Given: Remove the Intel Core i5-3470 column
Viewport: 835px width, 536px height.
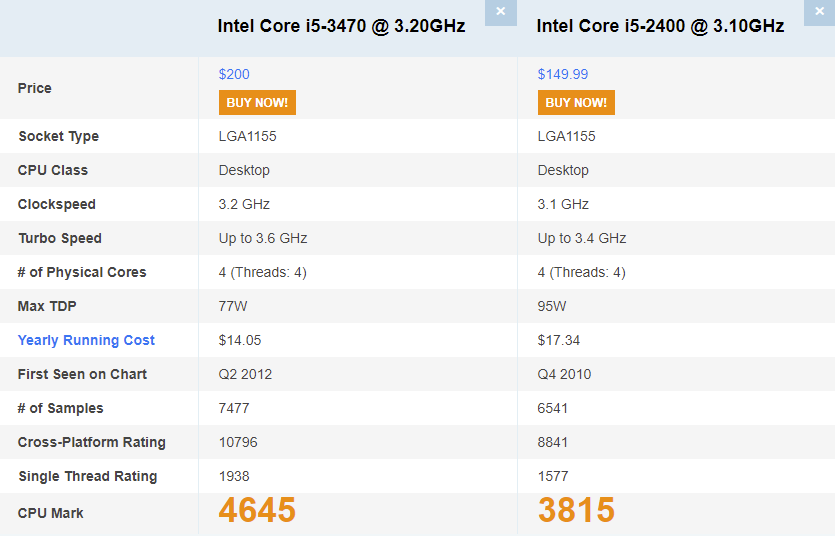Looking at the screenshot, I should [x=501, y=12].
